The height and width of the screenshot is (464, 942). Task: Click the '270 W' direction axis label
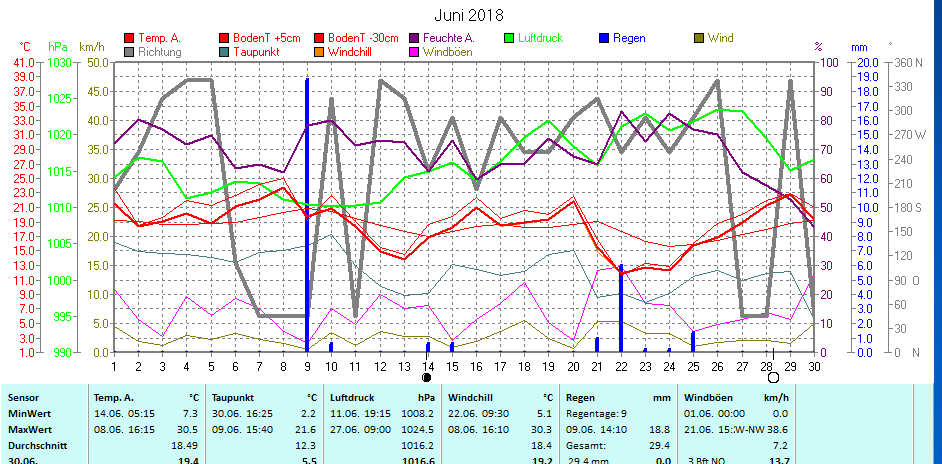coord(911,135)
